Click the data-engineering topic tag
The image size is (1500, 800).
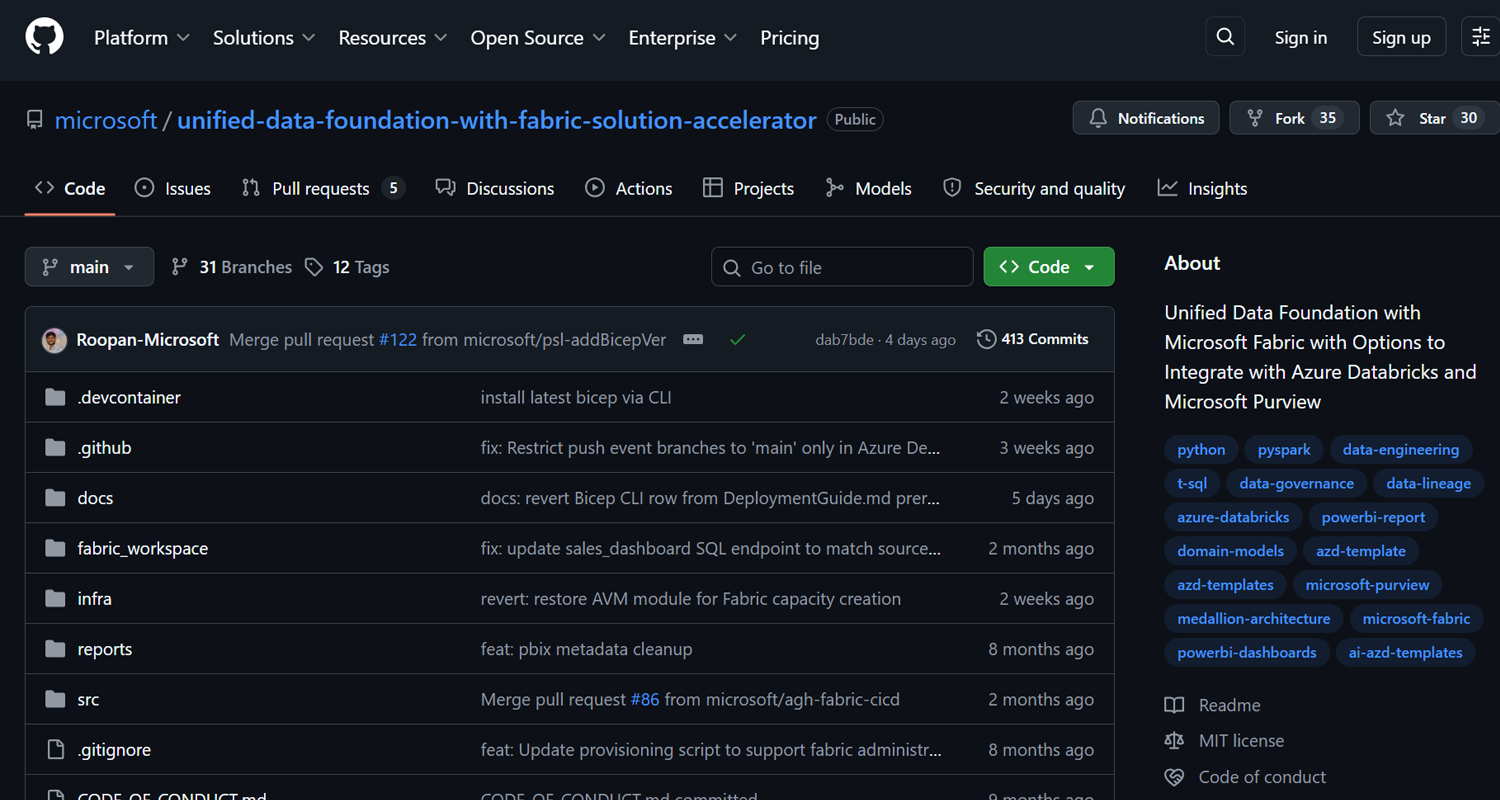pyautogui.click(x=1401, y=450)
